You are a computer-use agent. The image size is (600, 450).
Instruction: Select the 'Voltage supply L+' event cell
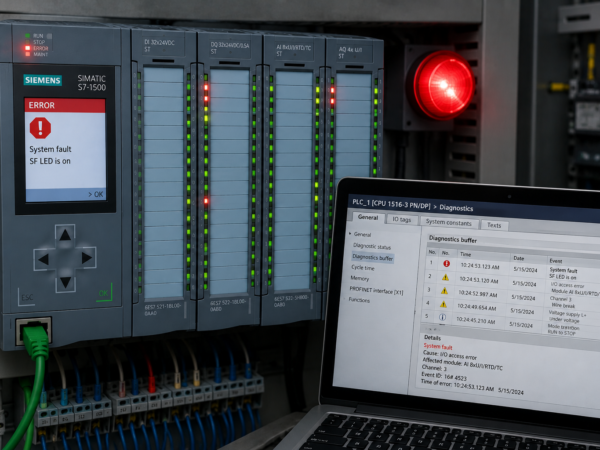click(x=567, y=313)
